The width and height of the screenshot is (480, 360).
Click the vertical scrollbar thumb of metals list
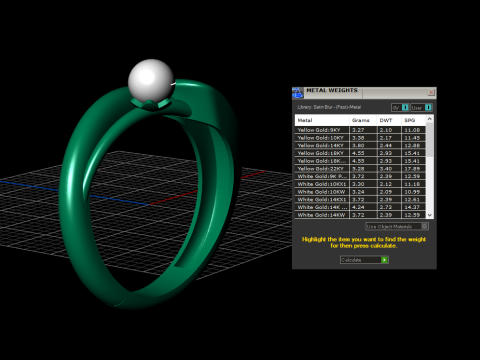(430, 140)
